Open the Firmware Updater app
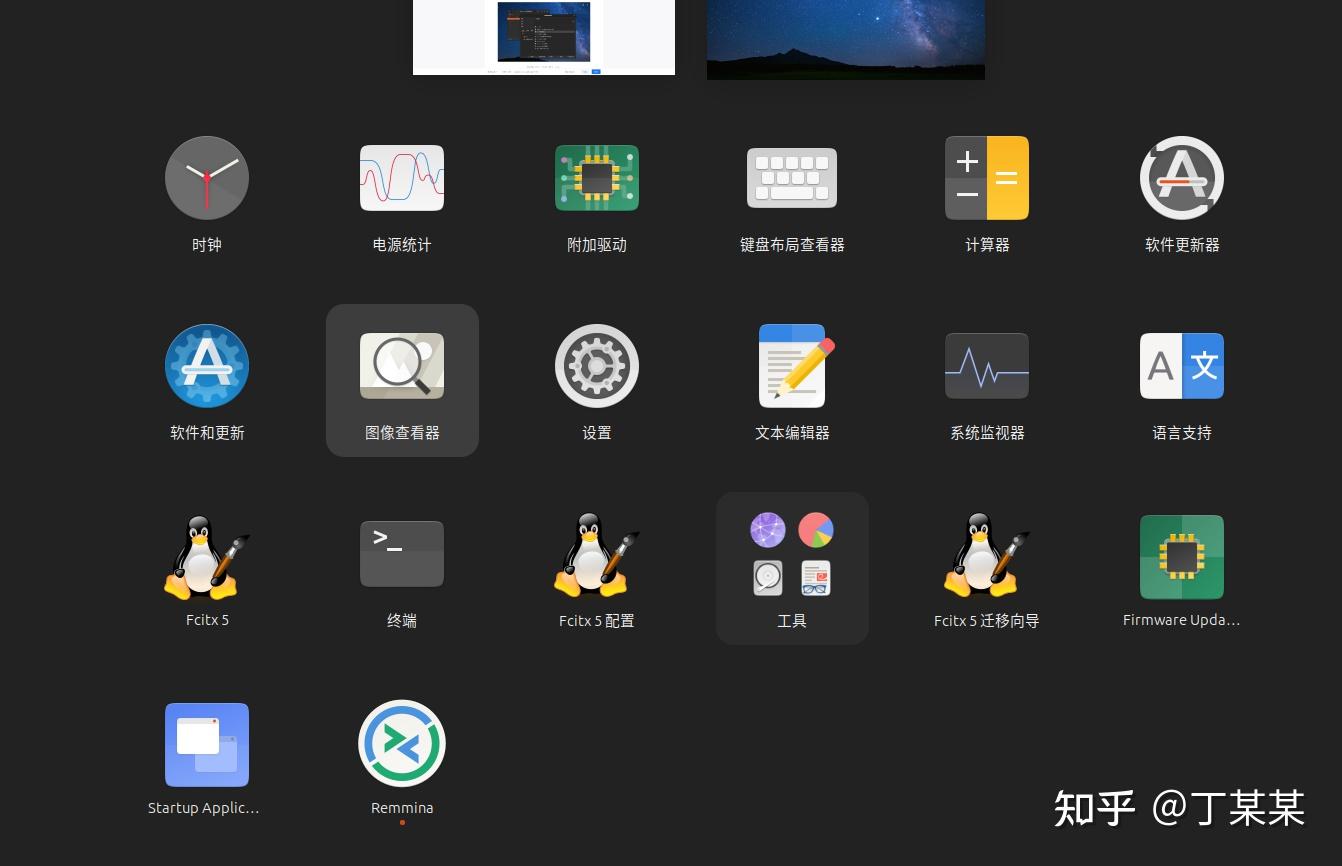This screenshot has width=1342, height=866. coord(1182,556)
